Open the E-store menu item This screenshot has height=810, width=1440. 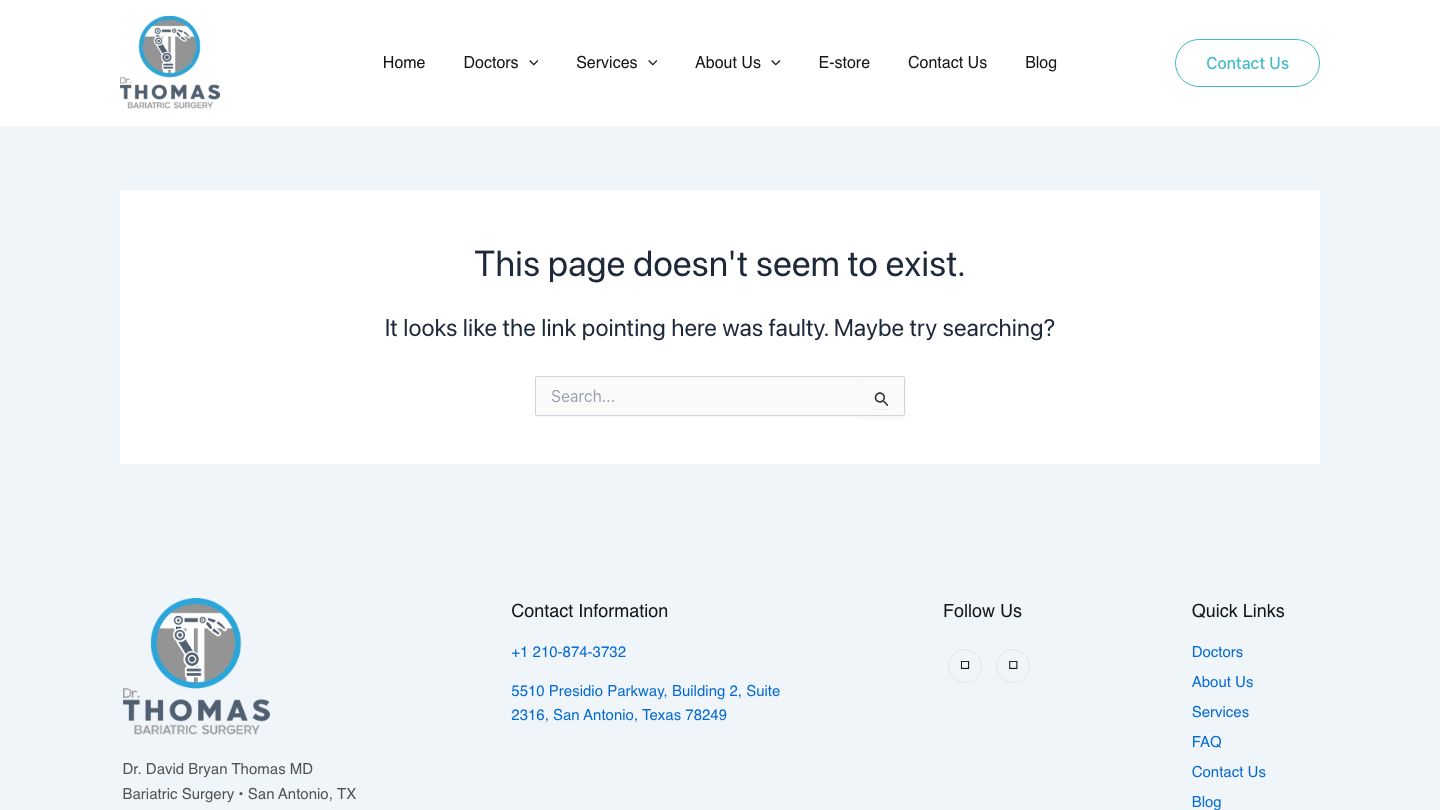coord(844,62)
